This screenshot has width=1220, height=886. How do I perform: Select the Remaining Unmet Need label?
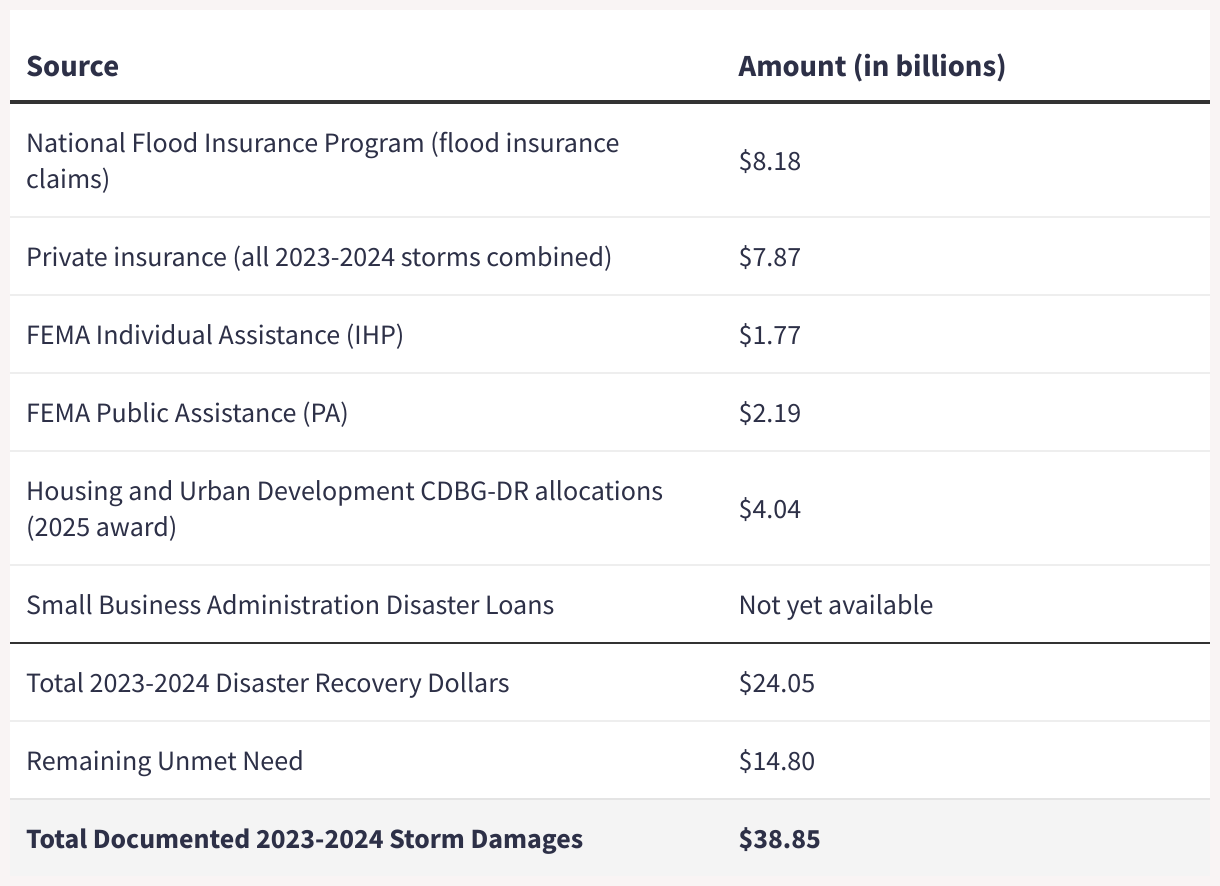[x=164, y=761]
